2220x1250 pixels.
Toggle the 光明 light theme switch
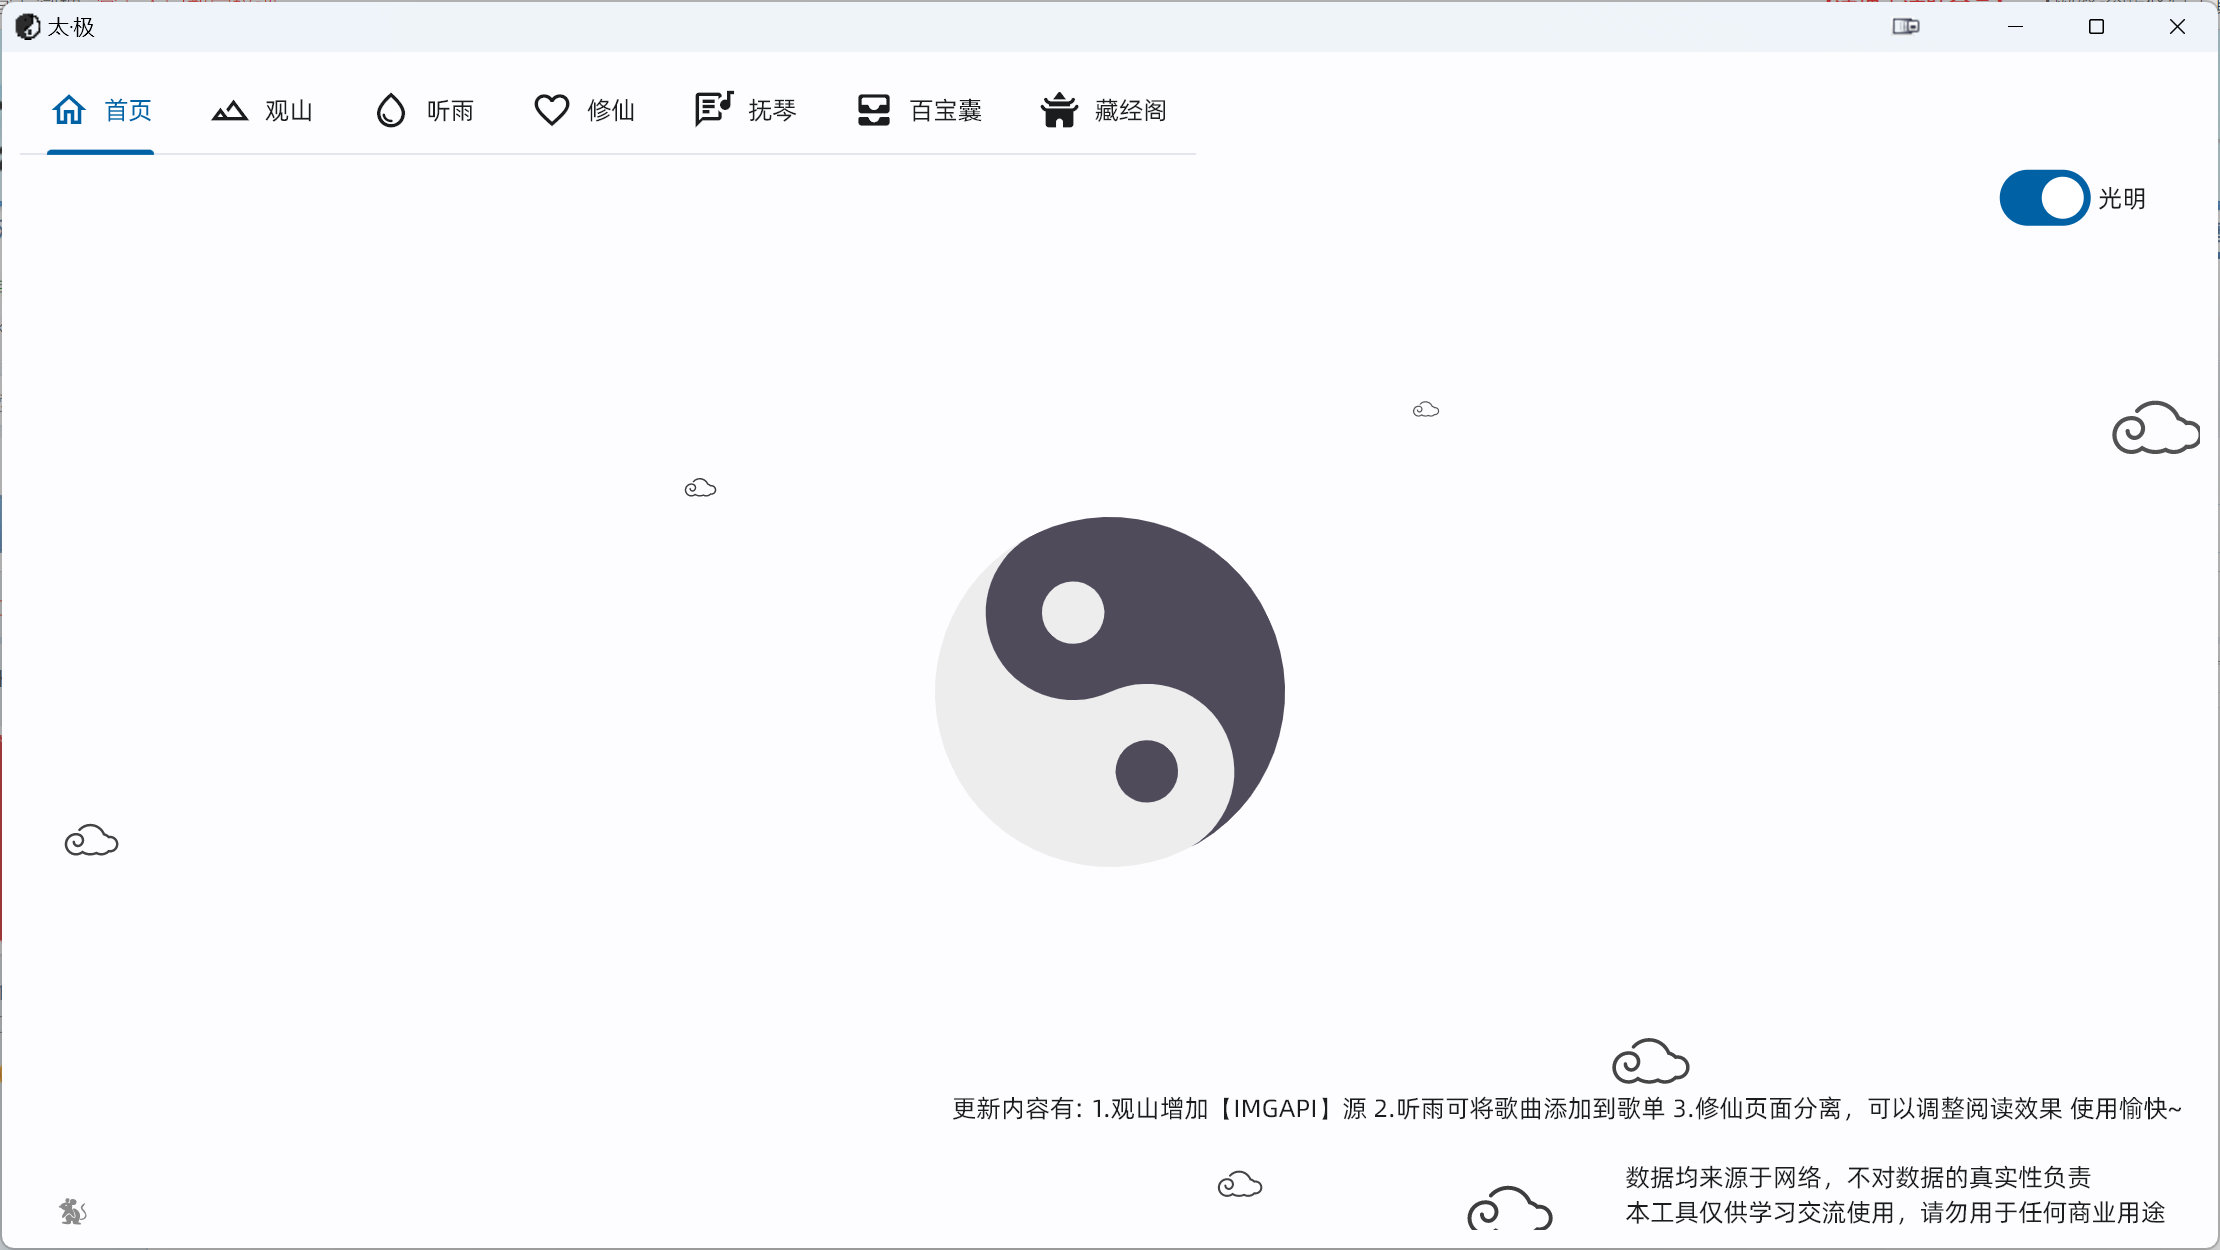point(2044,198)
